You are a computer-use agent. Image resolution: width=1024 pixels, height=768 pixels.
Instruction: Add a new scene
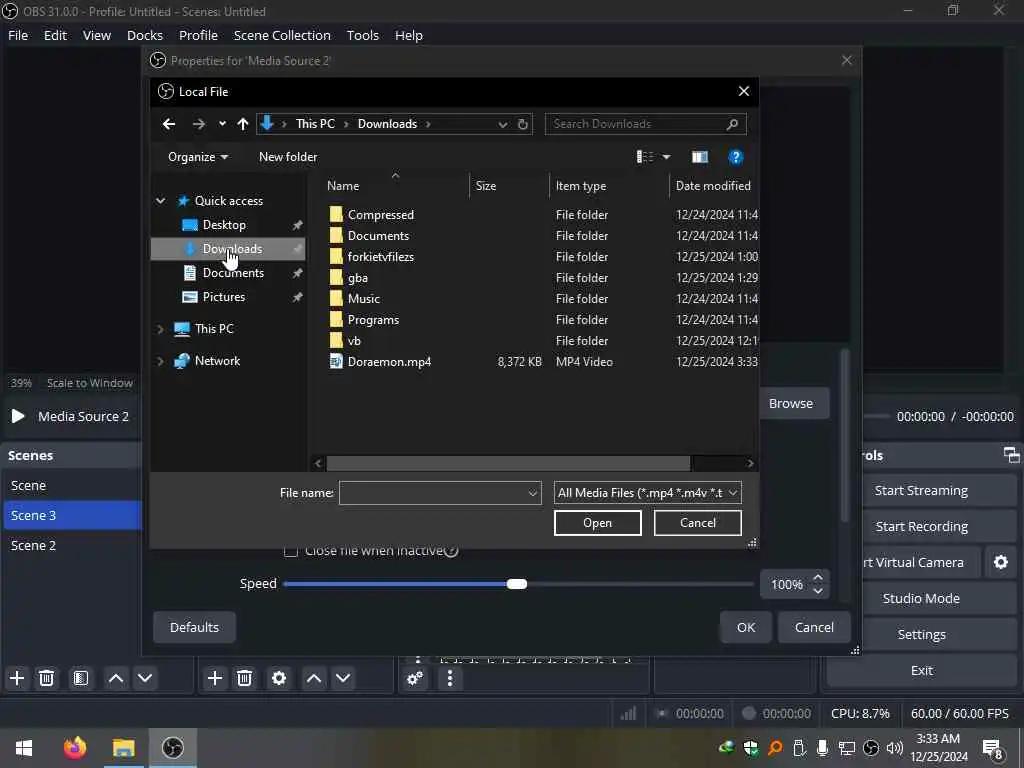tap(17, 678)
